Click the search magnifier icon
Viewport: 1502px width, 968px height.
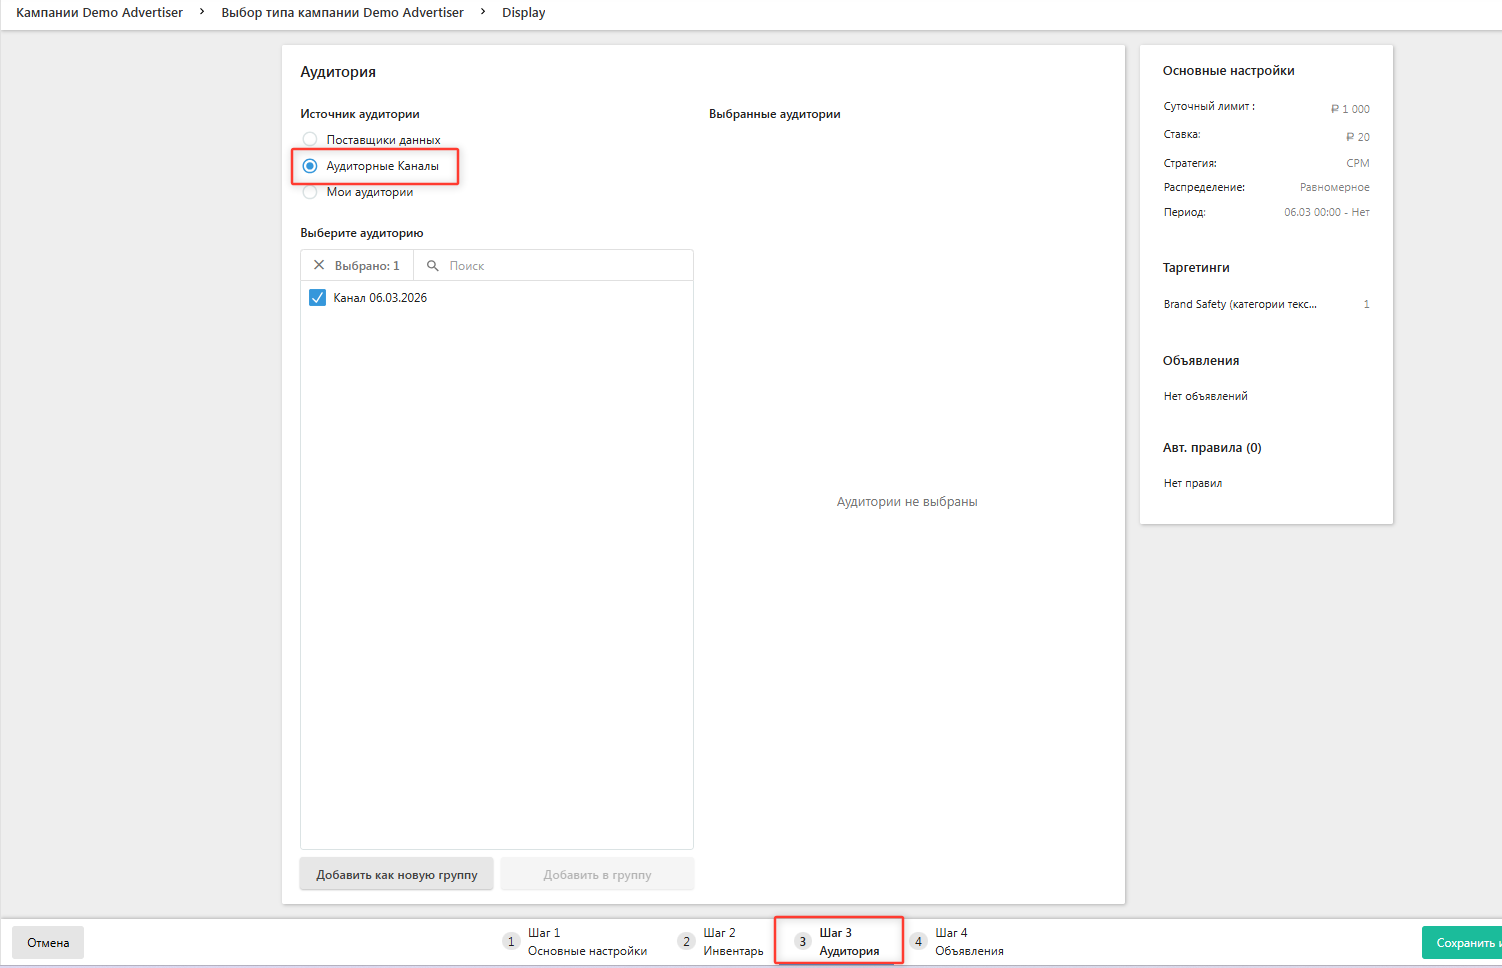coord(433,266)
